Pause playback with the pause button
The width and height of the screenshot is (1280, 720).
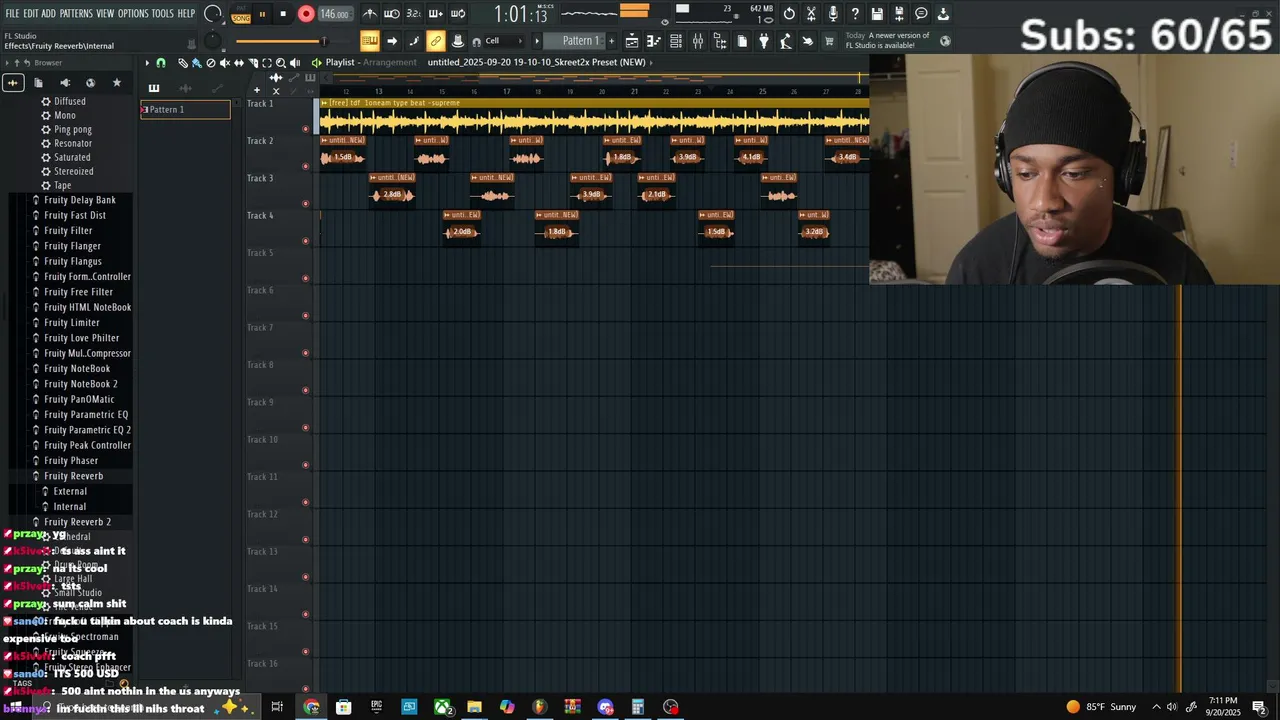point(262,14)
